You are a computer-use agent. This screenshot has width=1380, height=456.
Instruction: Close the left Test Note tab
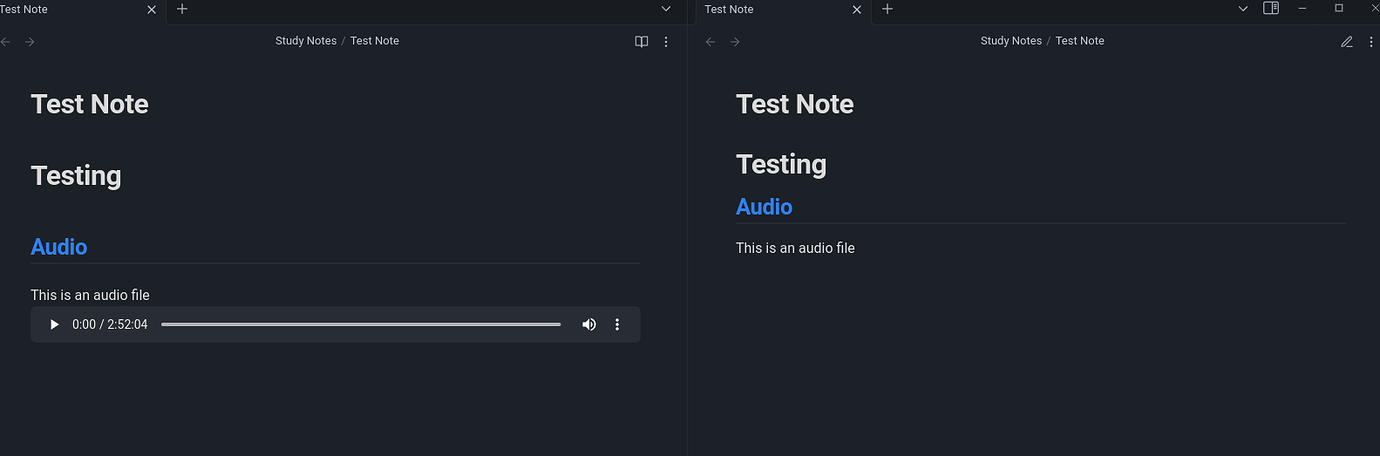pyautogui.click(x=152, y=9)
